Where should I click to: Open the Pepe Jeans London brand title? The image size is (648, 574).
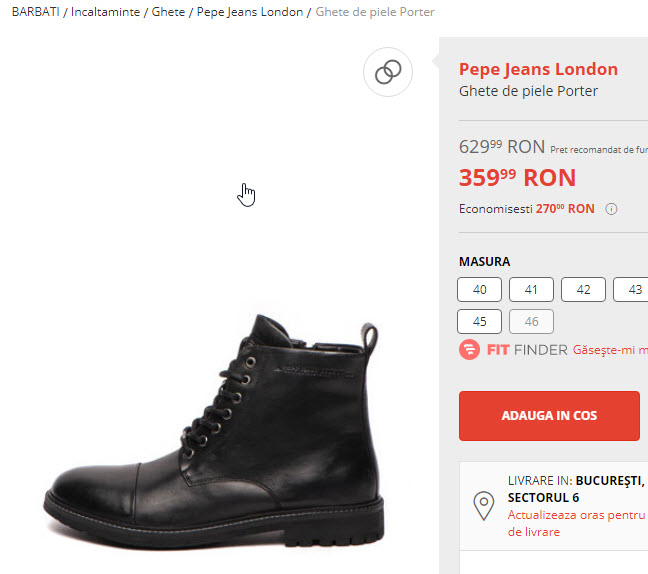[538, 69]
